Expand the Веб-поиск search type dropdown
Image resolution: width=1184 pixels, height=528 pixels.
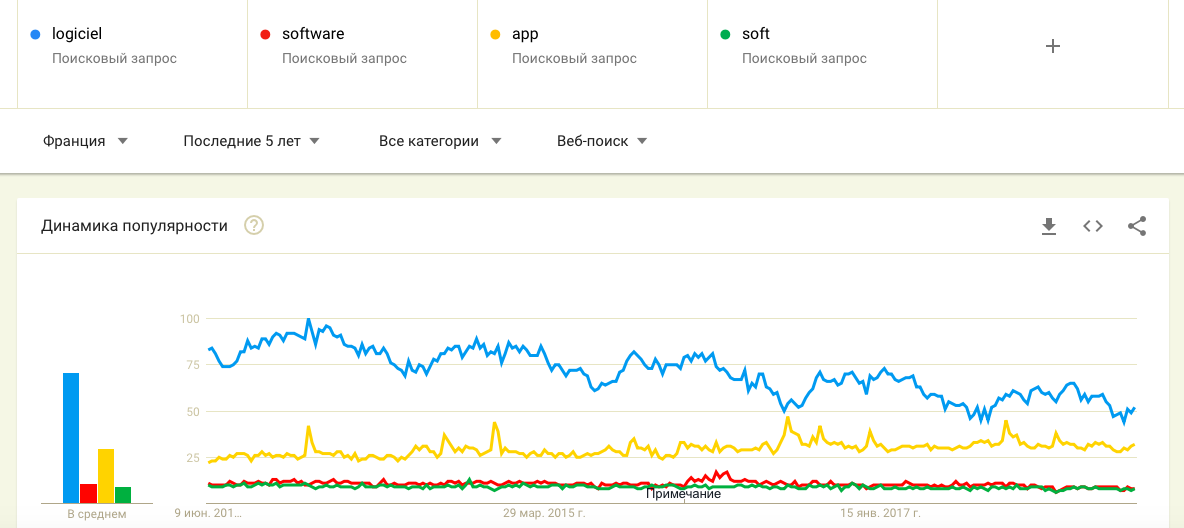tap(602, 141)
